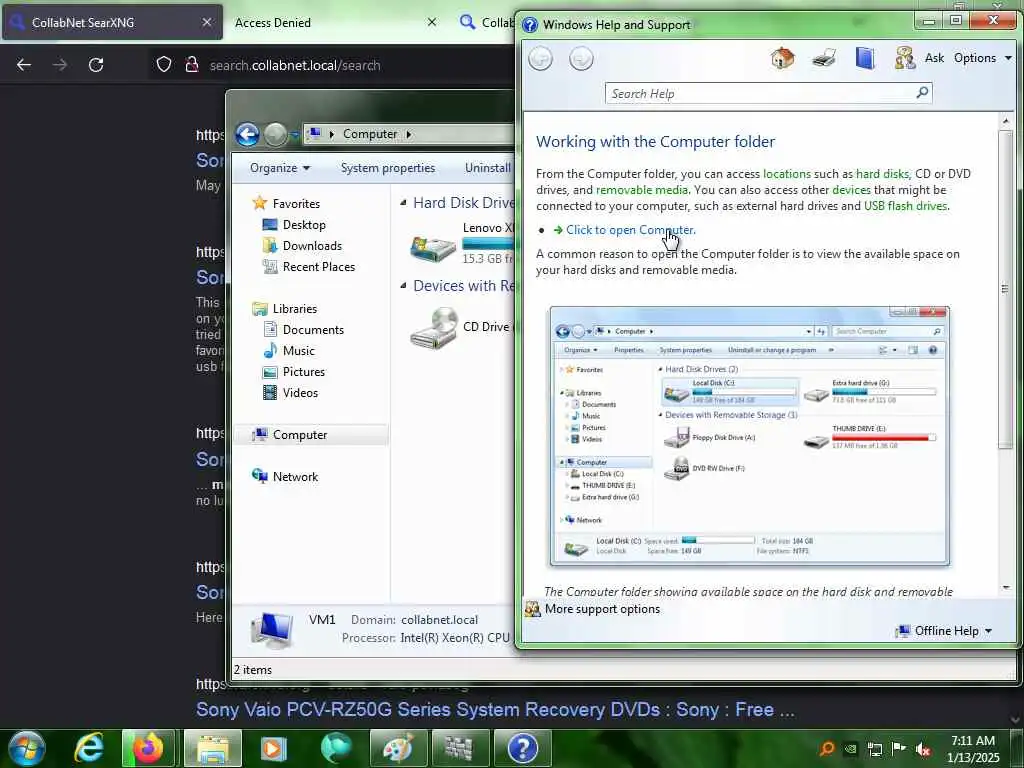Open Desktop in the navigation pane
Image resolution: width=1024 pixels, height=768 pixels.
point(304,225)
